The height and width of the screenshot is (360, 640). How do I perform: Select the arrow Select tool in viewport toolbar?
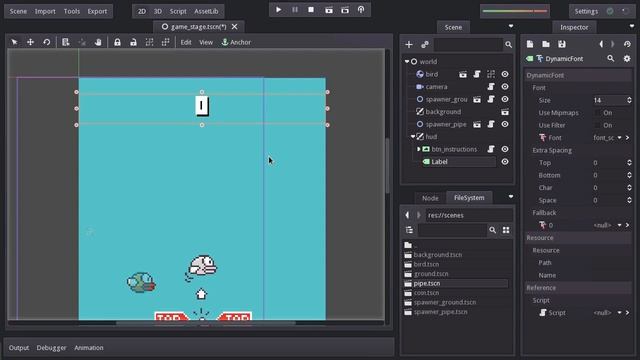tap(14, 42)
